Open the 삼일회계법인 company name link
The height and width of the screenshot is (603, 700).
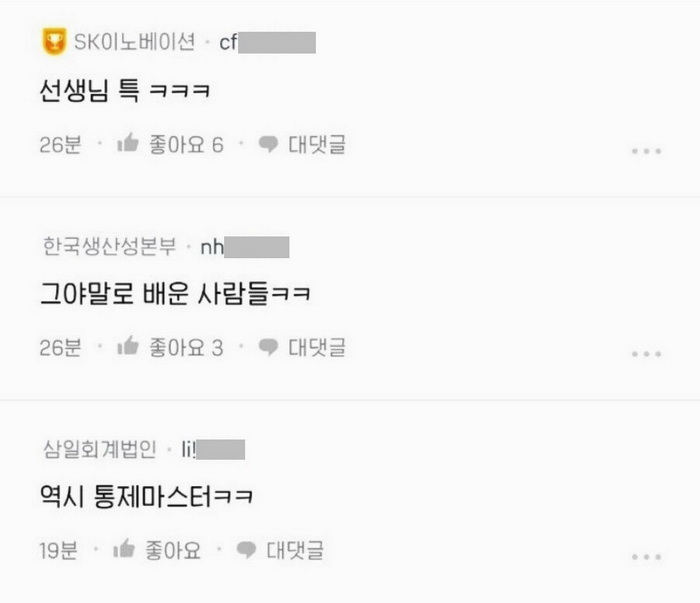coord(100,449)
